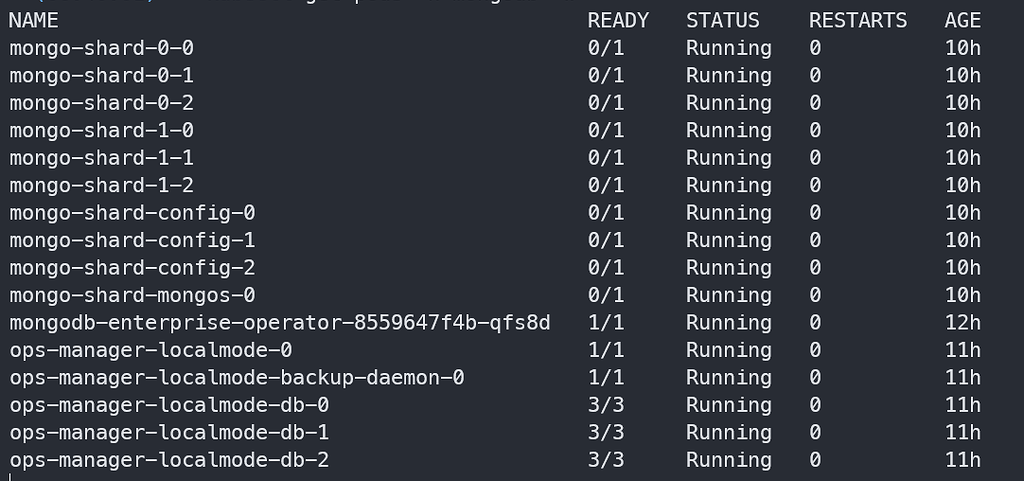Click the RESTARTS column header
The height and width of the screenshot is (481, 1024).
tap(858, 20)
